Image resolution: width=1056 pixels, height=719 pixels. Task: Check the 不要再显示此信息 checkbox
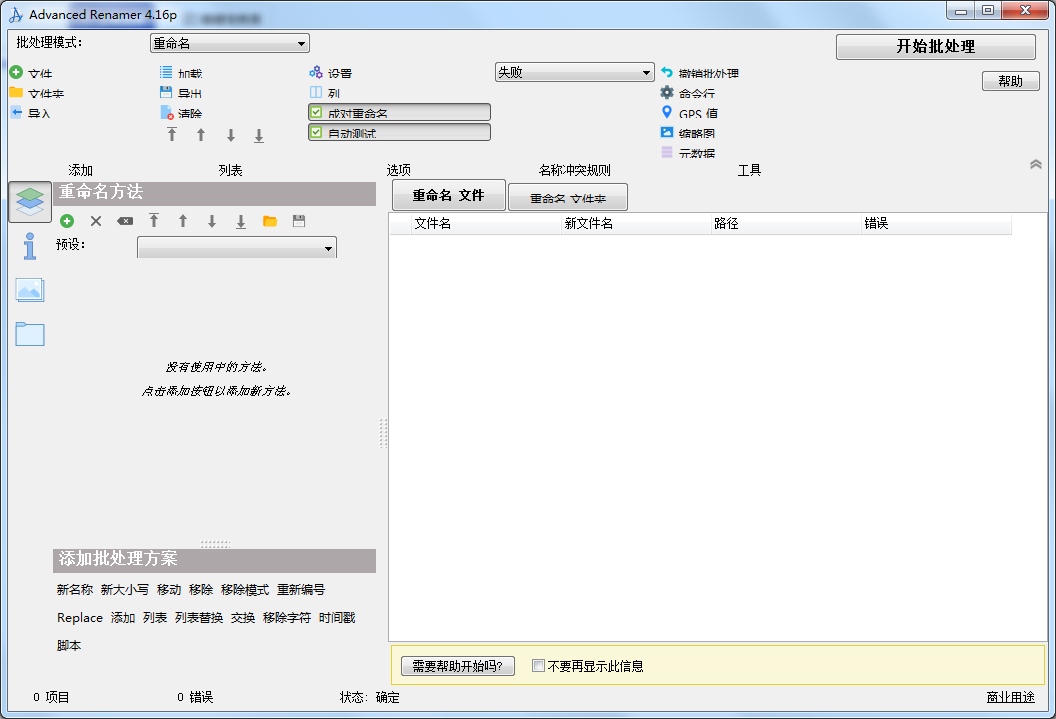point(538,666)
